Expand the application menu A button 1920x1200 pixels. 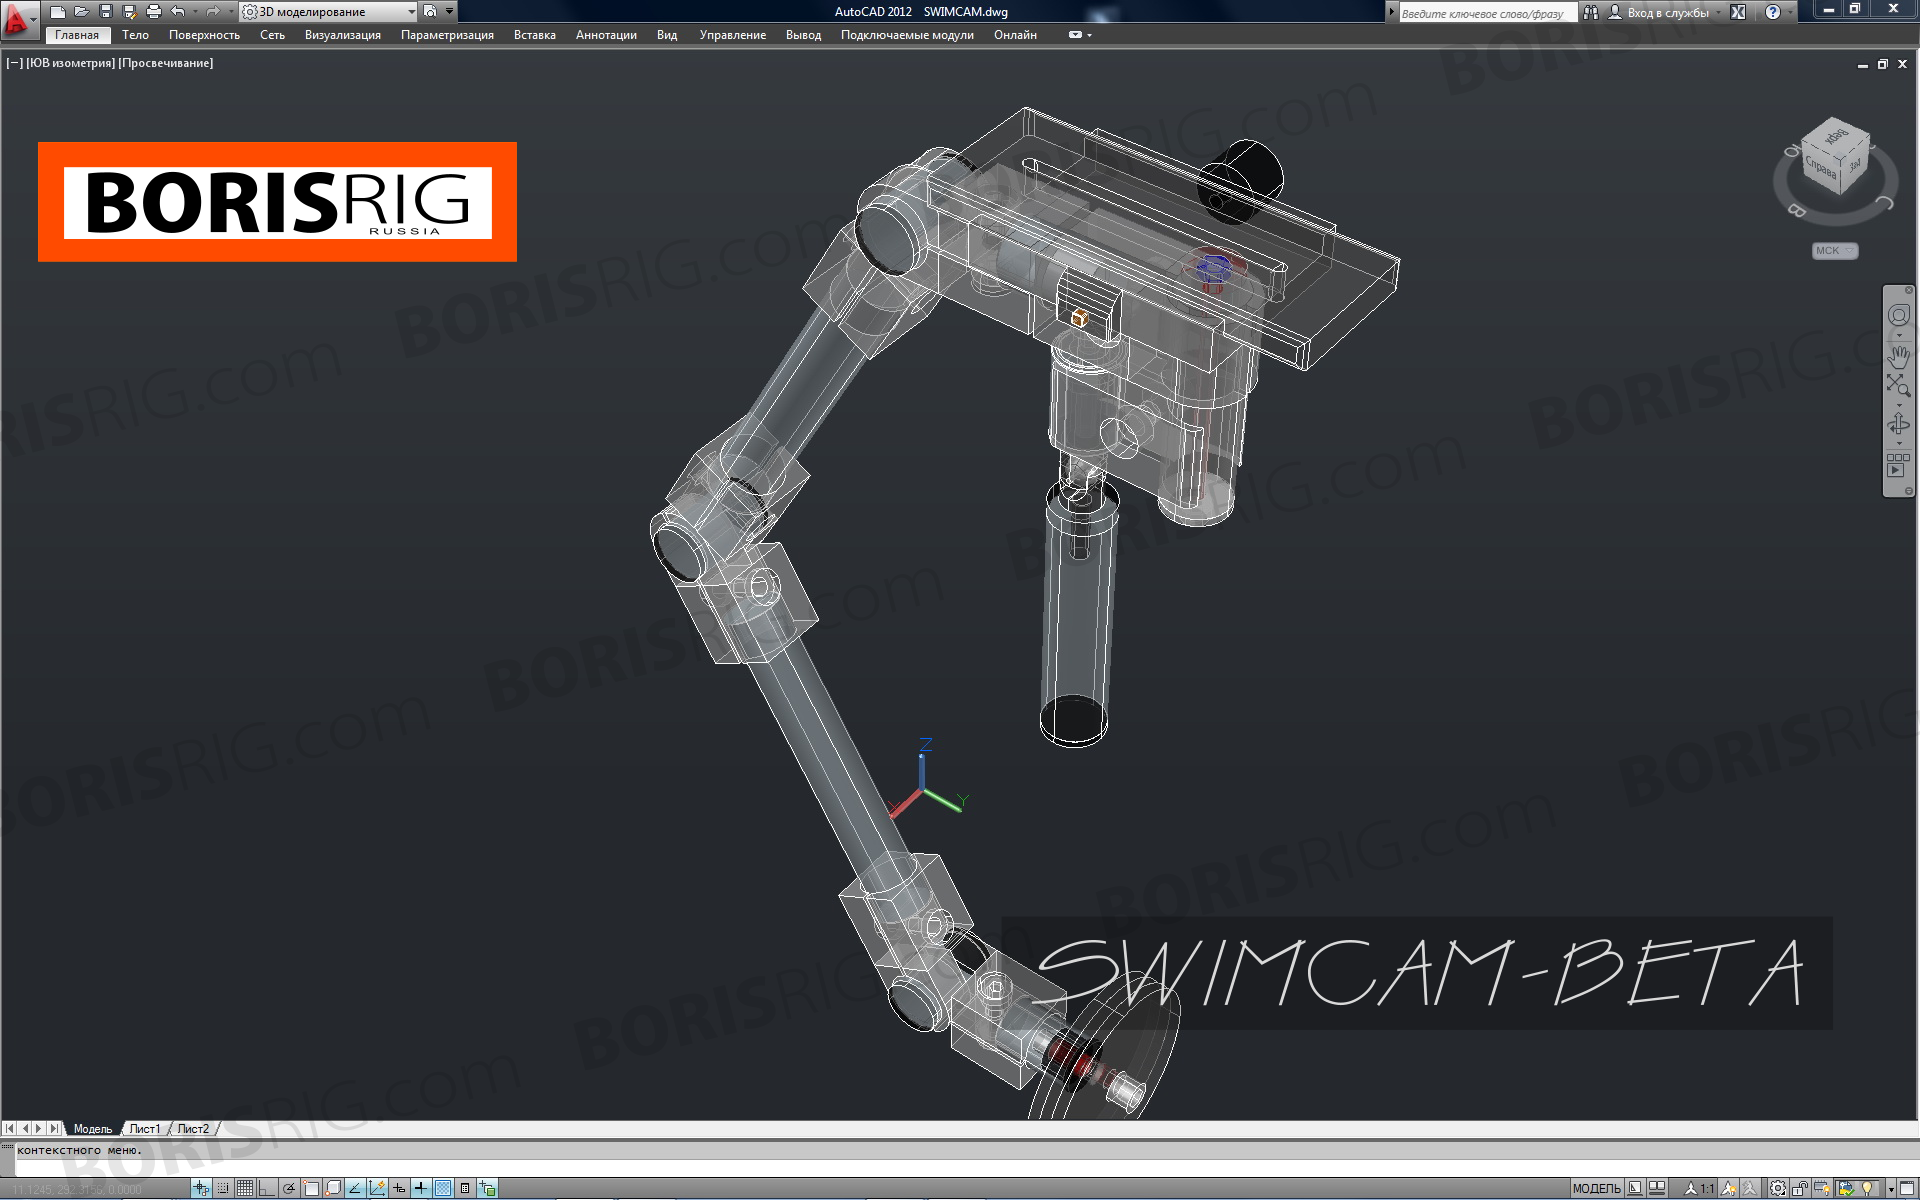(x=18, y=20)
